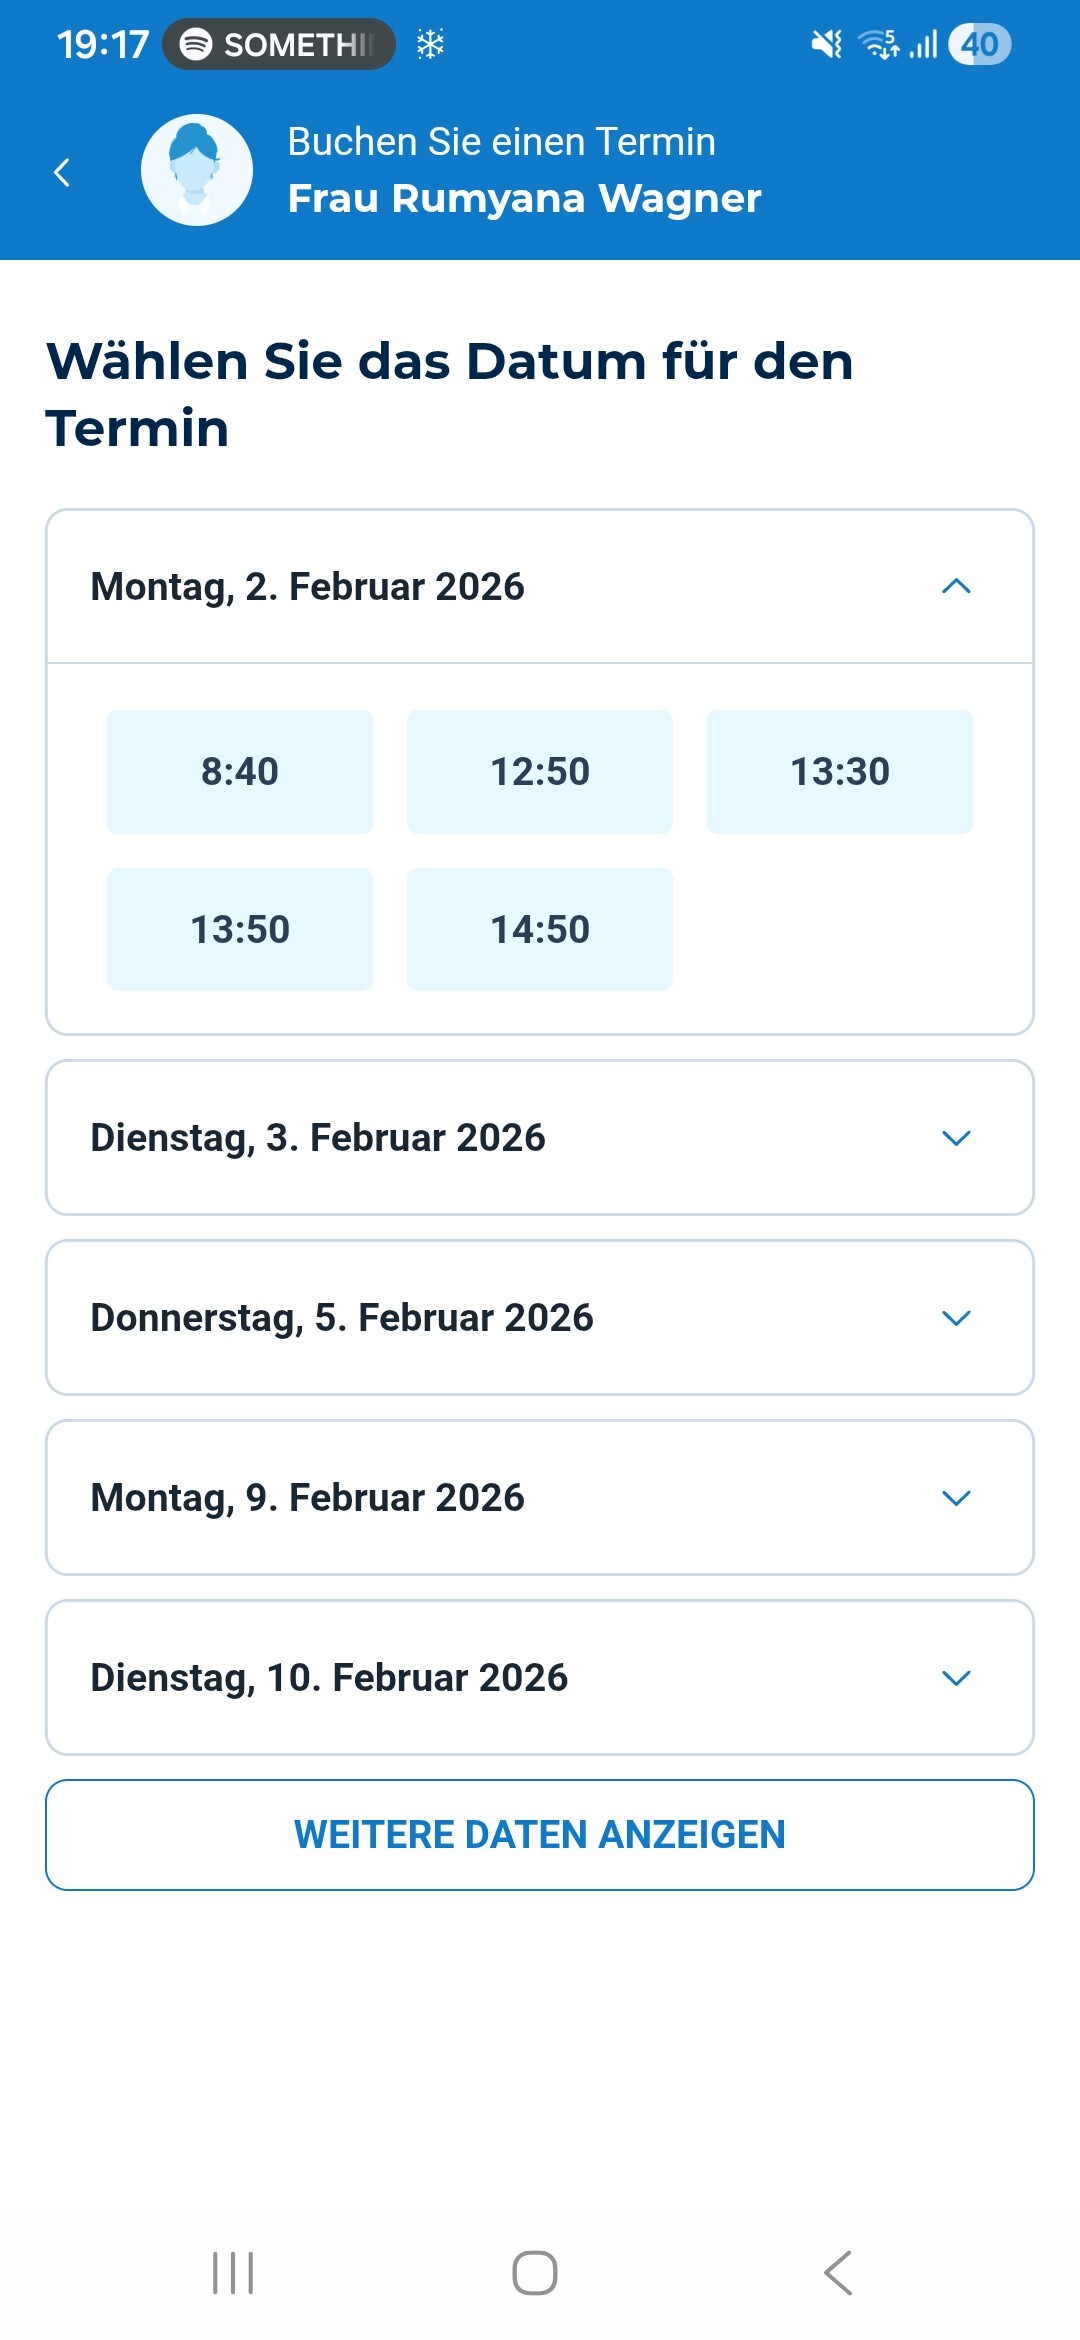Screen dimensions: 1080x2340
Task: Tap the back arrow in the header
Action: (x=62, y=172)
